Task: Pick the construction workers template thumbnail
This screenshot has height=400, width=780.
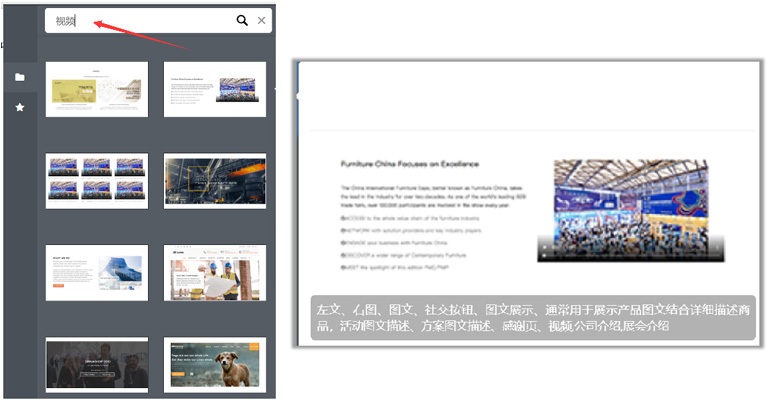Action: (x=215, y=272)
